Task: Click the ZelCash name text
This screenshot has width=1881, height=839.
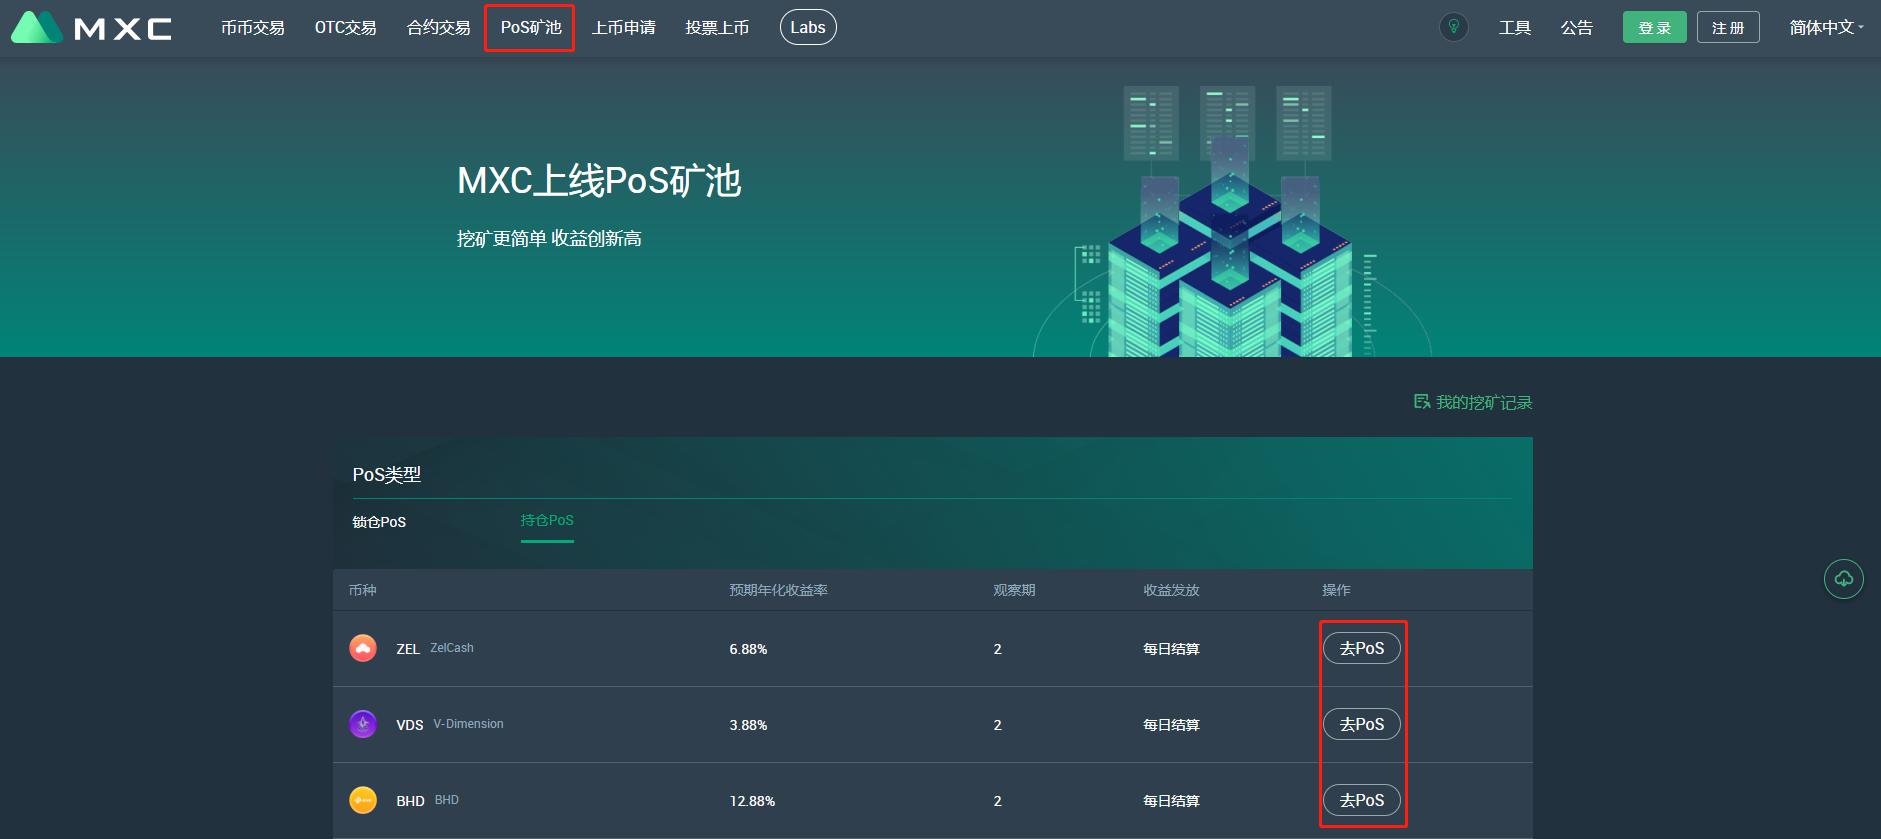Action: pos(452,648)
